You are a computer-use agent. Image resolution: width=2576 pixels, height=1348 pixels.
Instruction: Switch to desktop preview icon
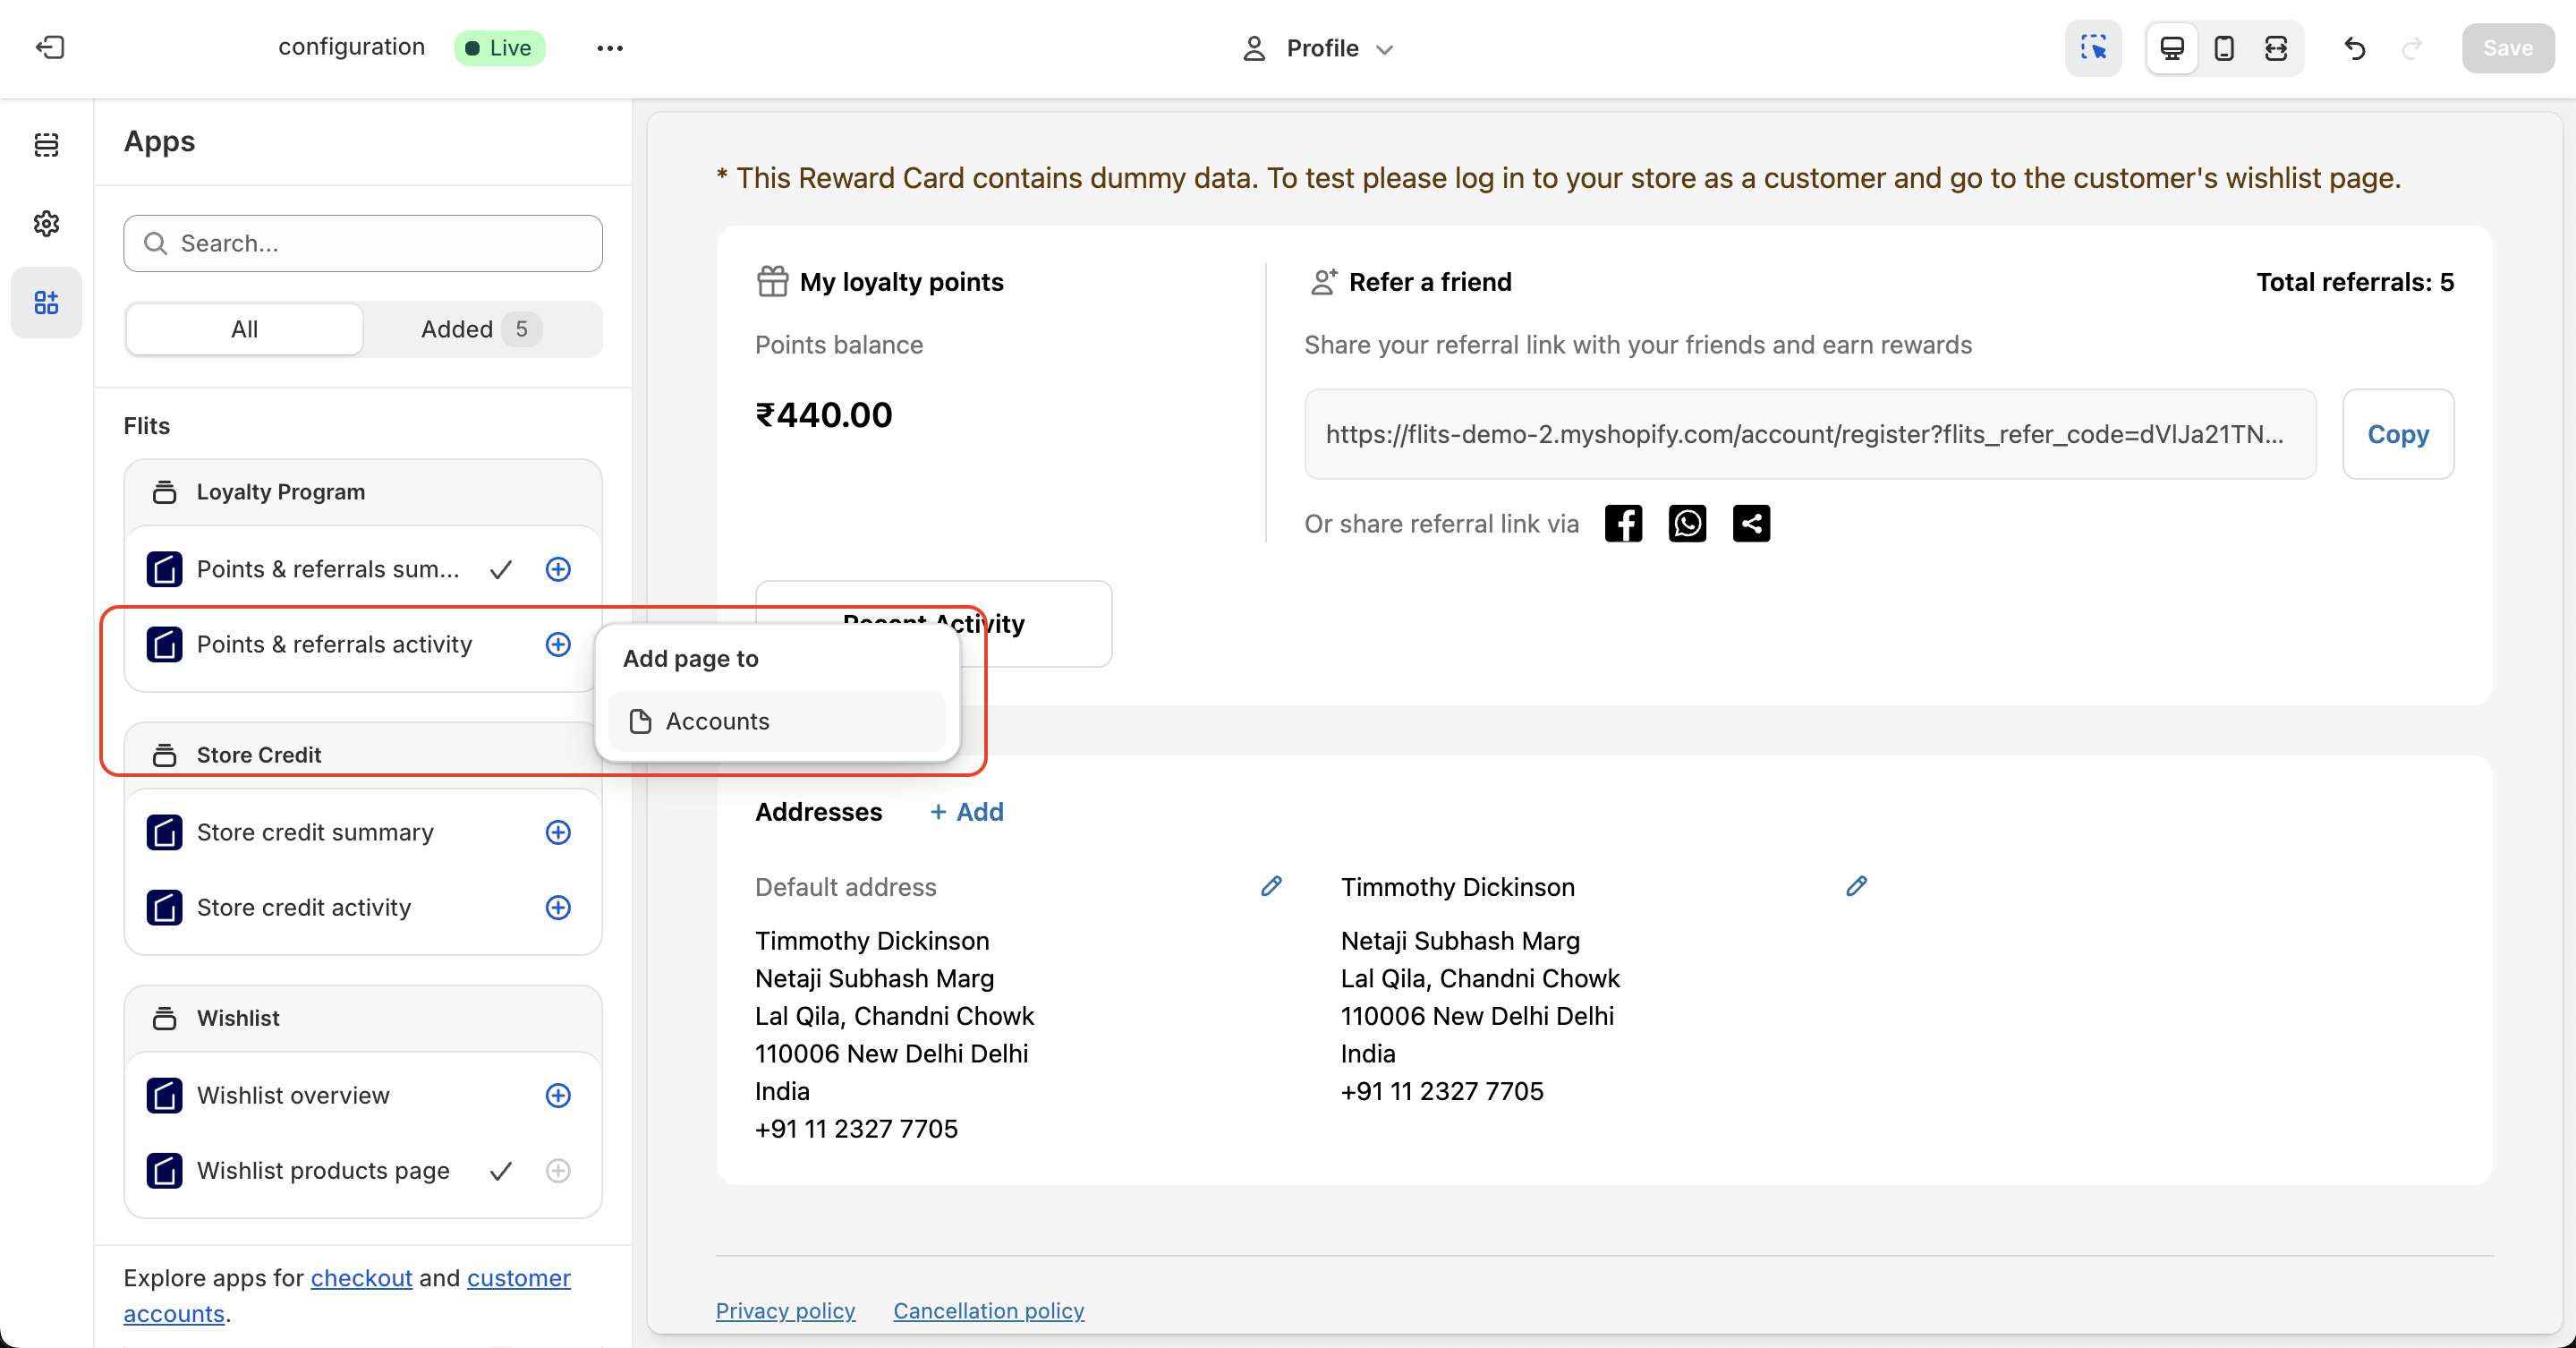coord(2172,48)
